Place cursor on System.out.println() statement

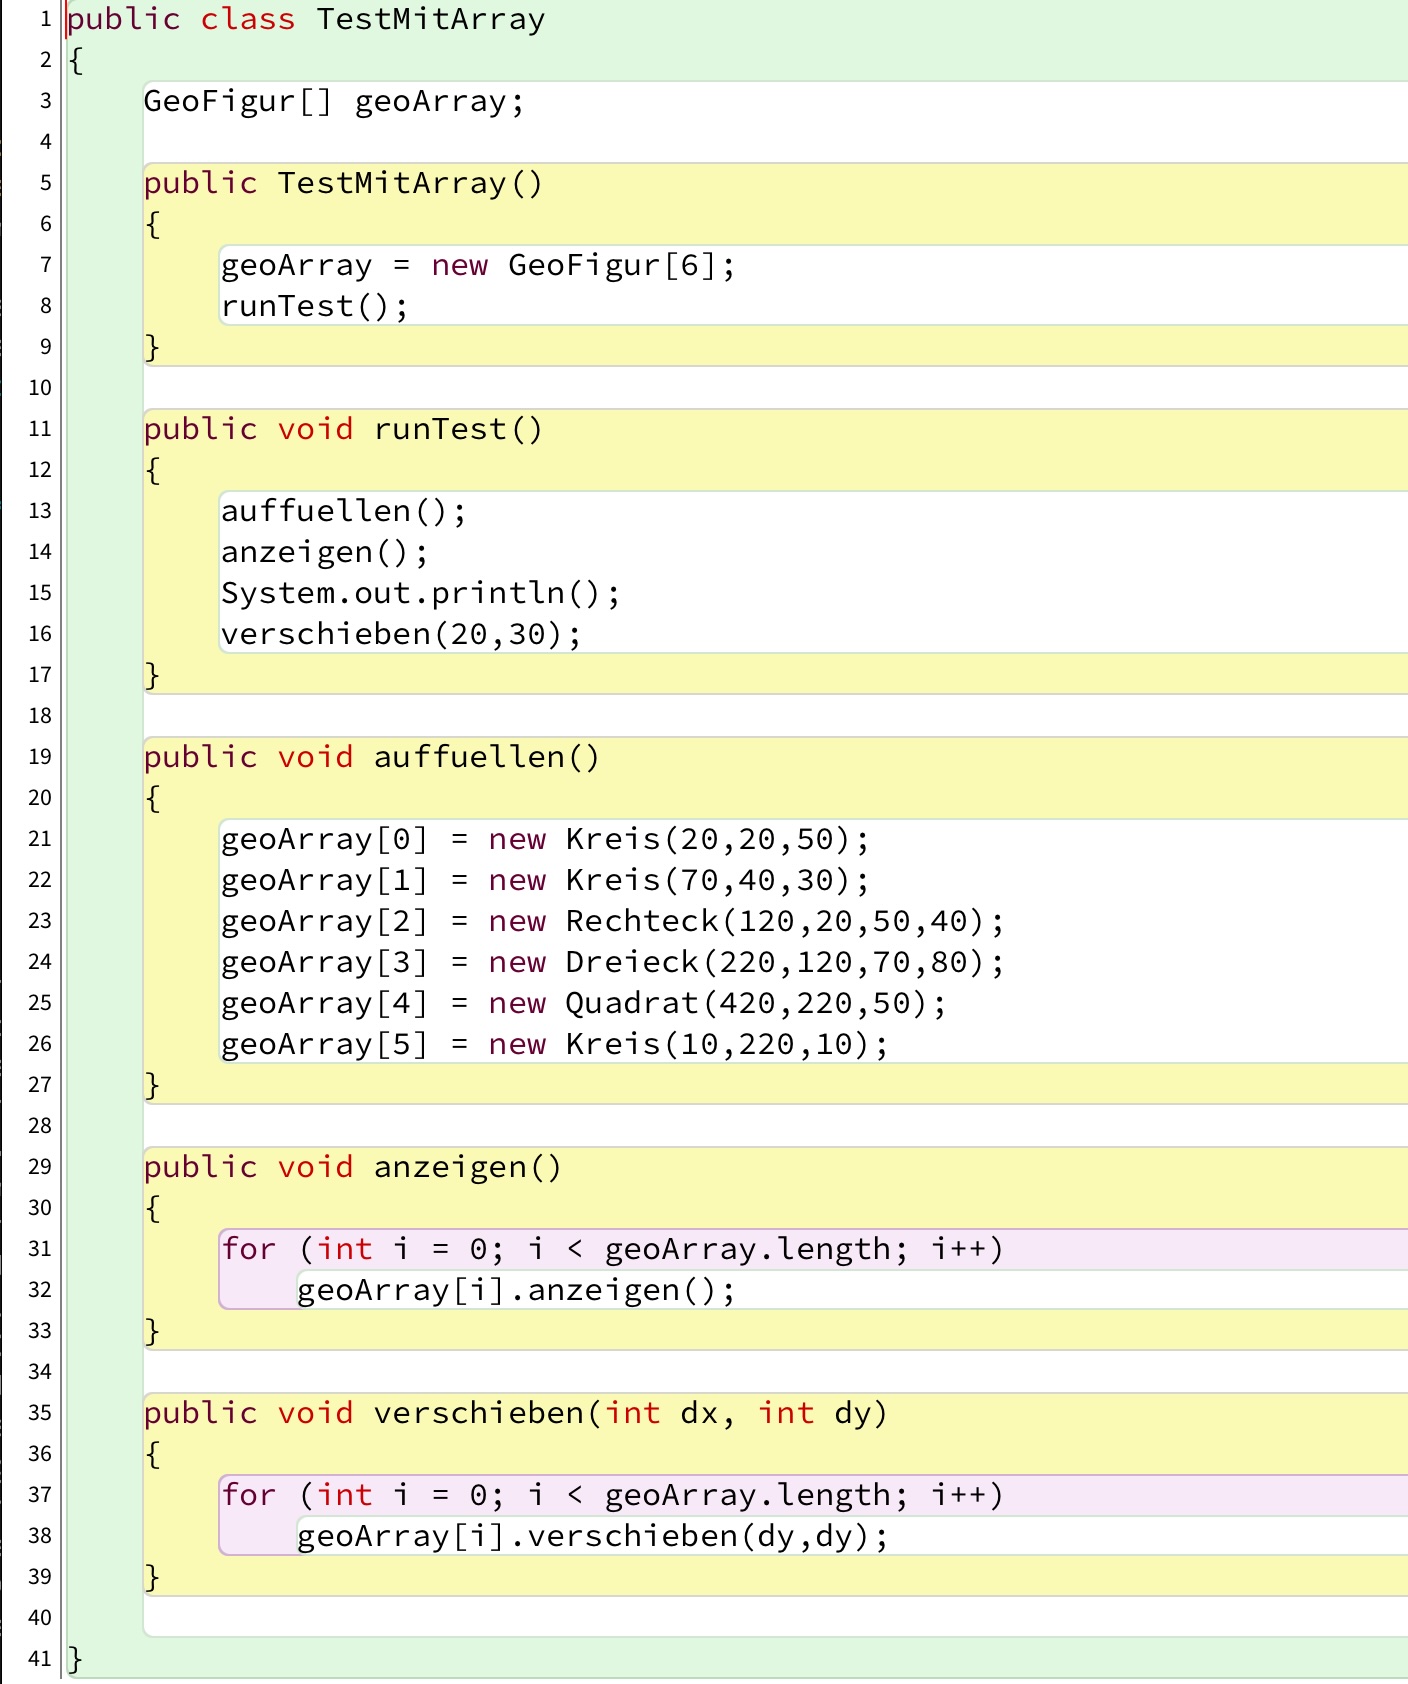420,594
